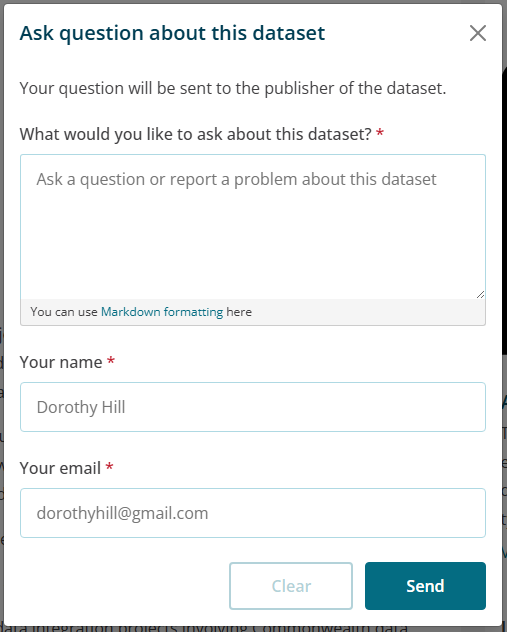Click the 'Your email' field label
This screenshot has width=507, height=632.
(60, 468)
